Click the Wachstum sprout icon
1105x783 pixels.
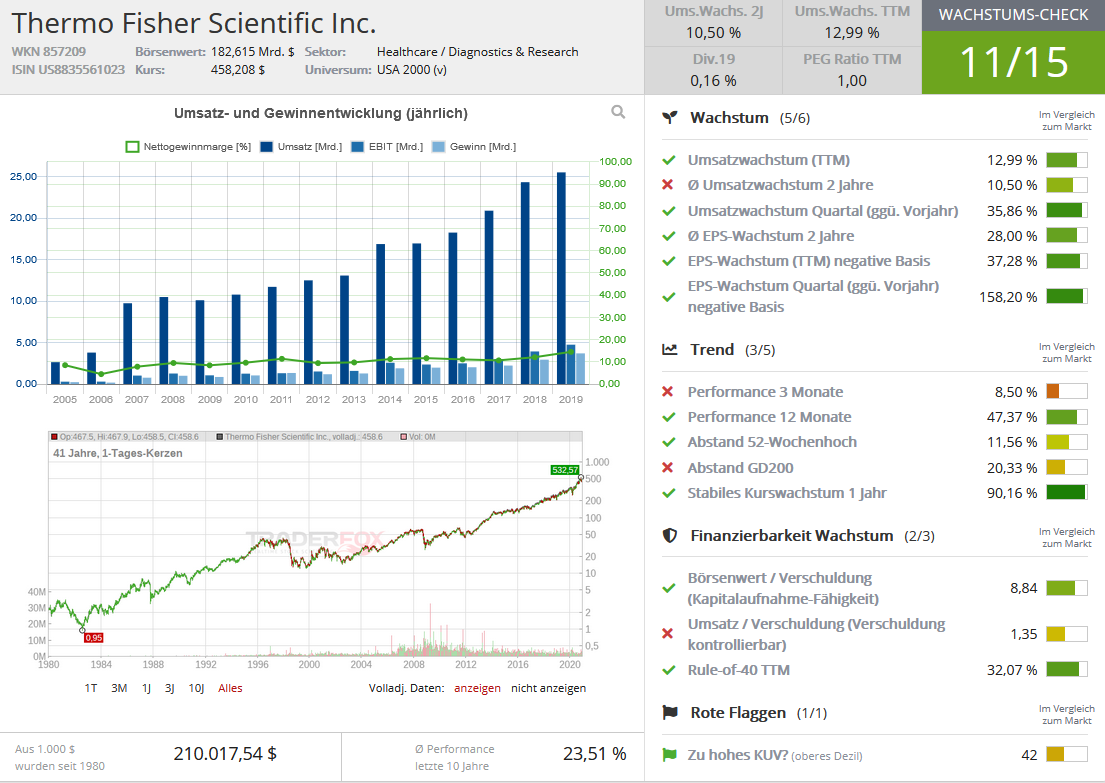[x=669, y=118]
